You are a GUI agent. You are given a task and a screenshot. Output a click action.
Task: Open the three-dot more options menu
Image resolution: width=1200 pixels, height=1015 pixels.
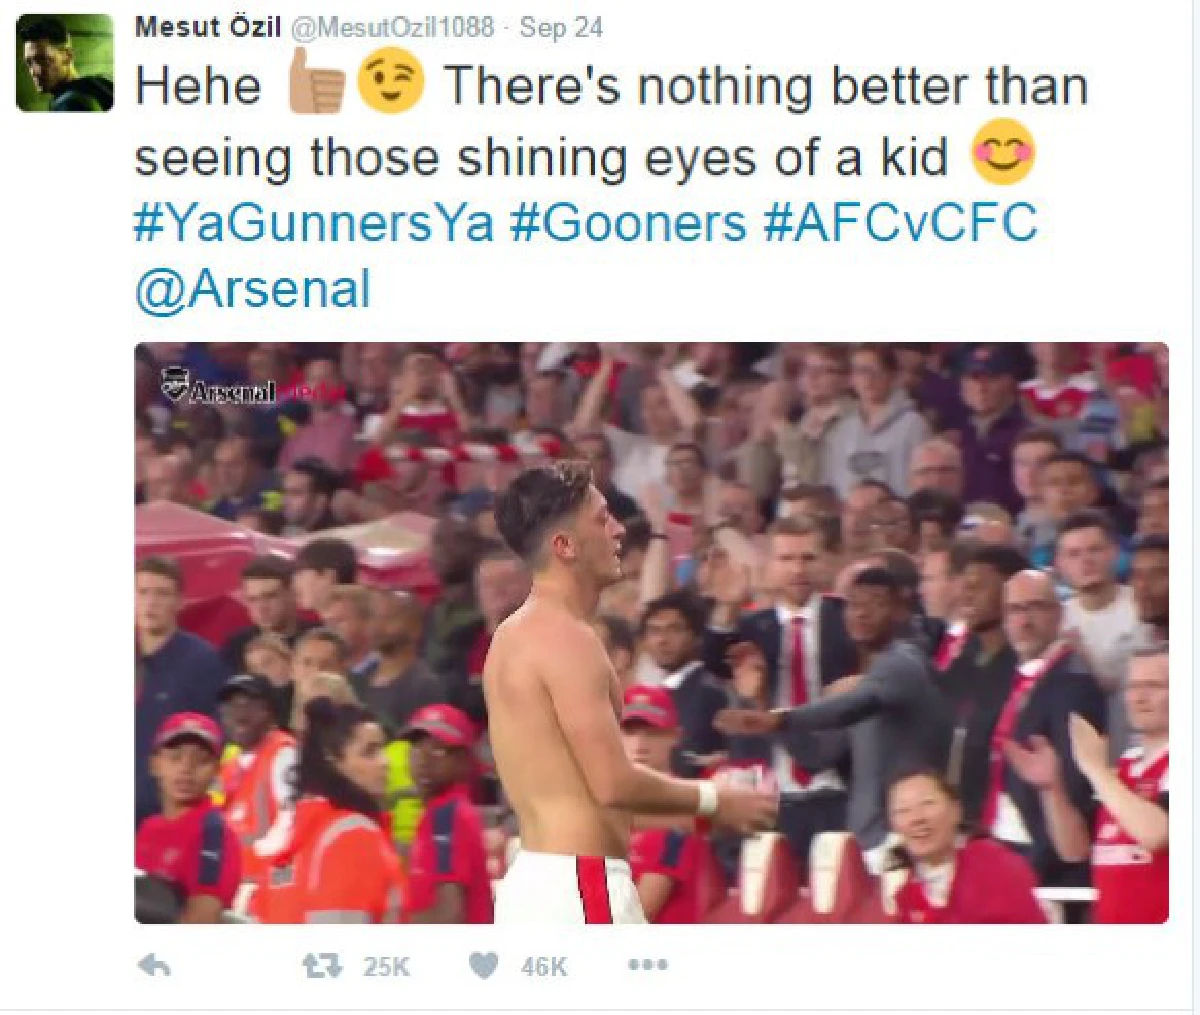coord(647,966)
